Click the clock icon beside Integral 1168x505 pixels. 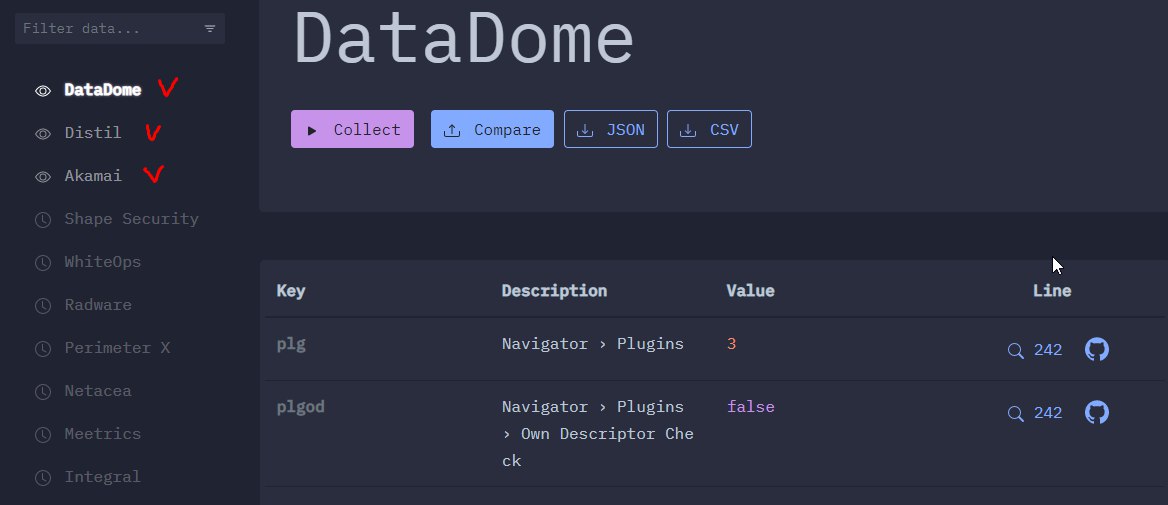click(x=43, y=477)
